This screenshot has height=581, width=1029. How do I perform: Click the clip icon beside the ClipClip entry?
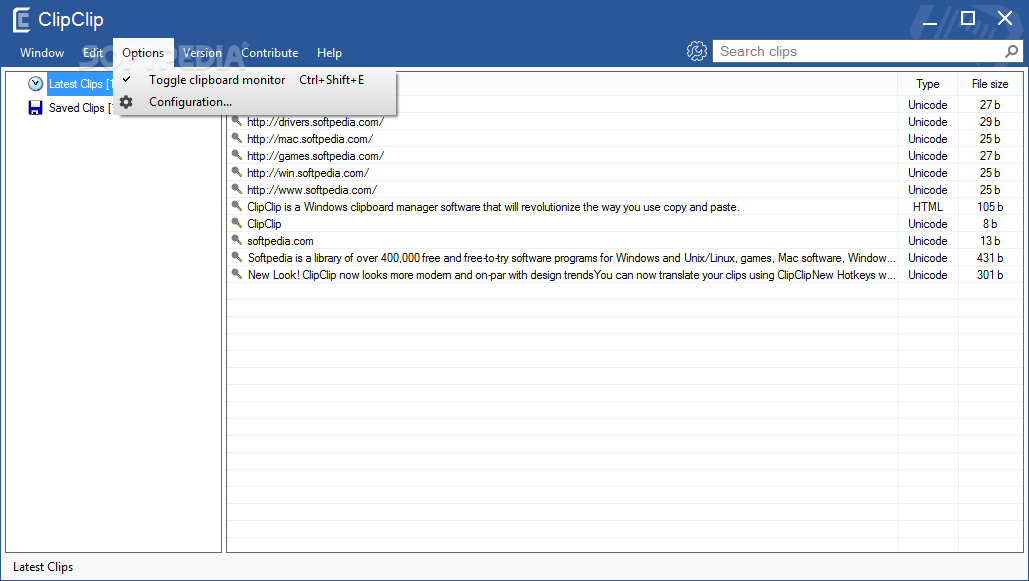pos(237,223)
